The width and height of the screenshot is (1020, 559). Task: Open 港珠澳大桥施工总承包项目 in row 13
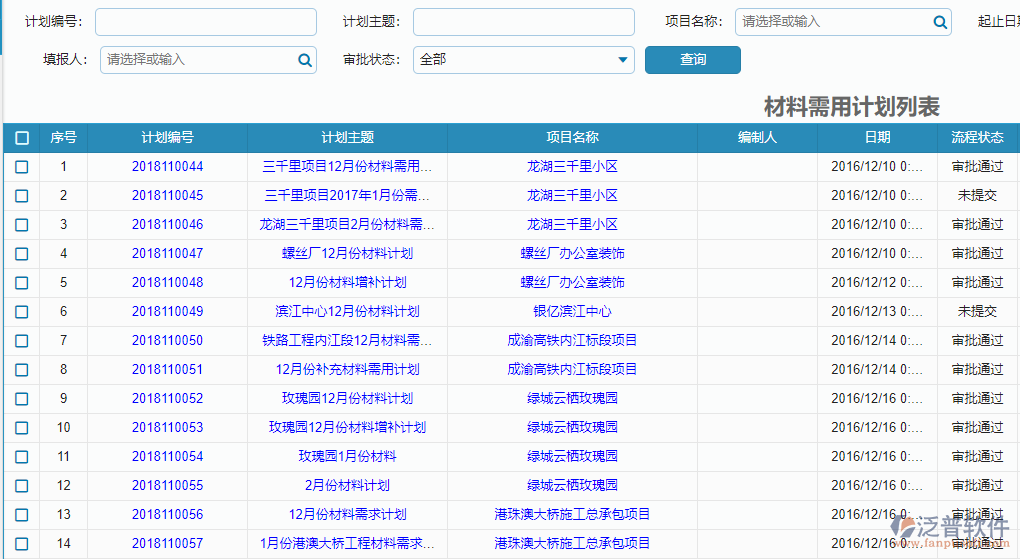572,515
